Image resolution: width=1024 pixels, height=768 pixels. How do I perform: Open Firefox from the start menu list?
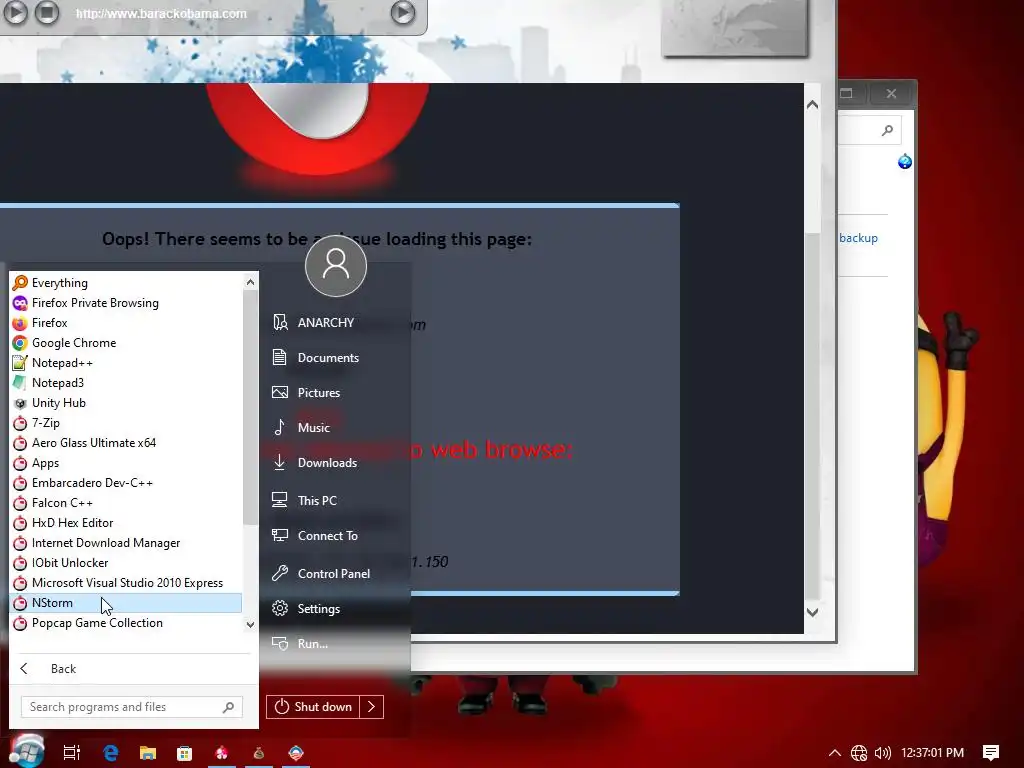click(x=125, y=323)
